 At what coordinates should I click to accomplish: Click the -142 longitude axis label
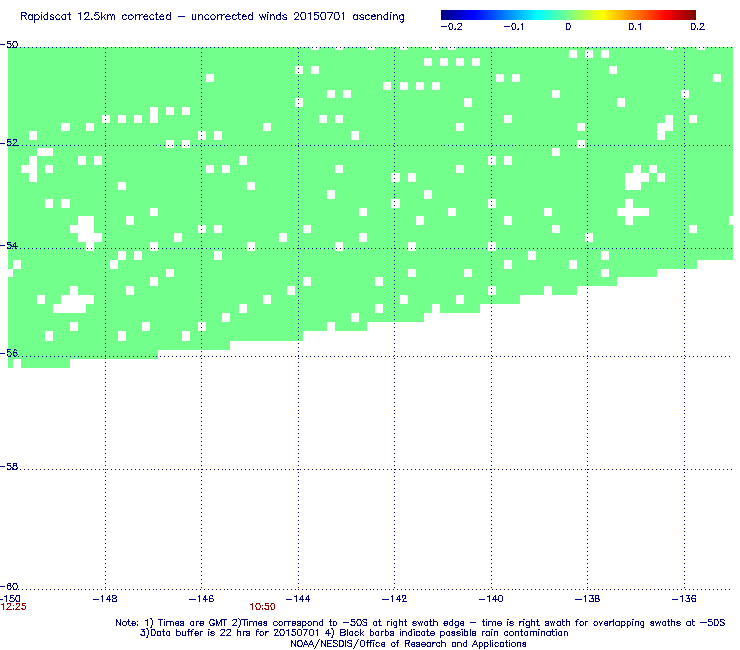pyautogui.click(x=394, y=599)
